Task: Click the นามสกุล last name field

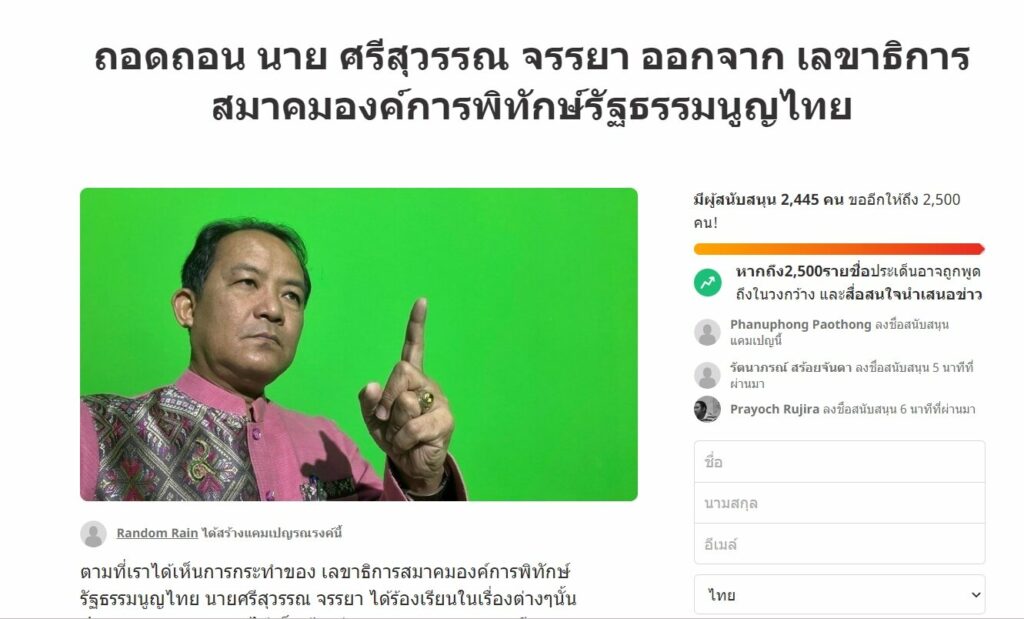Action: 839,503
